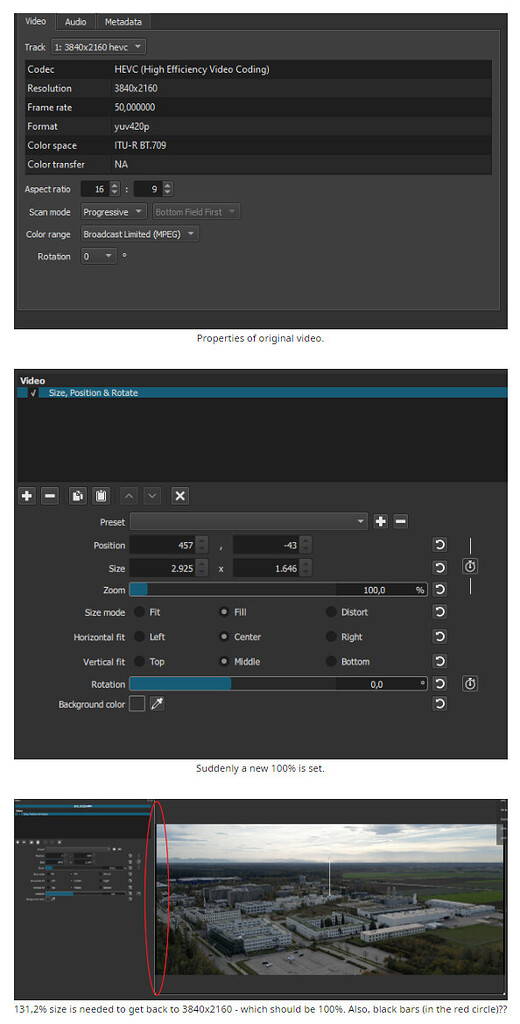The width and height of the screenshot is (520, 1024).
Task: Uncheck the Size, Position & Rotate filter
Action: 33,393
